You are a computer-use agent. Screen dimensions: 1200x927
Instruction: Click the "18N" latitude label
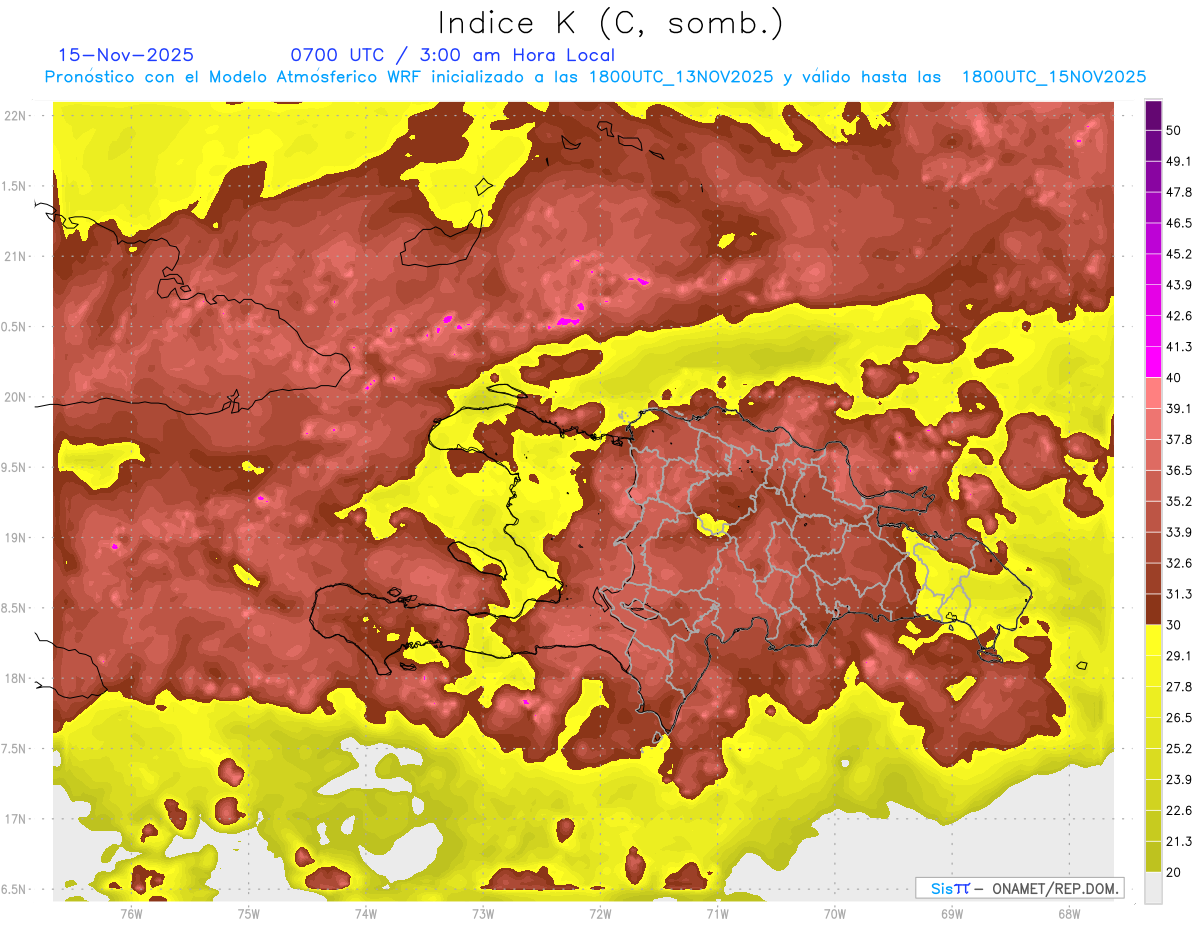click(x=15, y=678)
